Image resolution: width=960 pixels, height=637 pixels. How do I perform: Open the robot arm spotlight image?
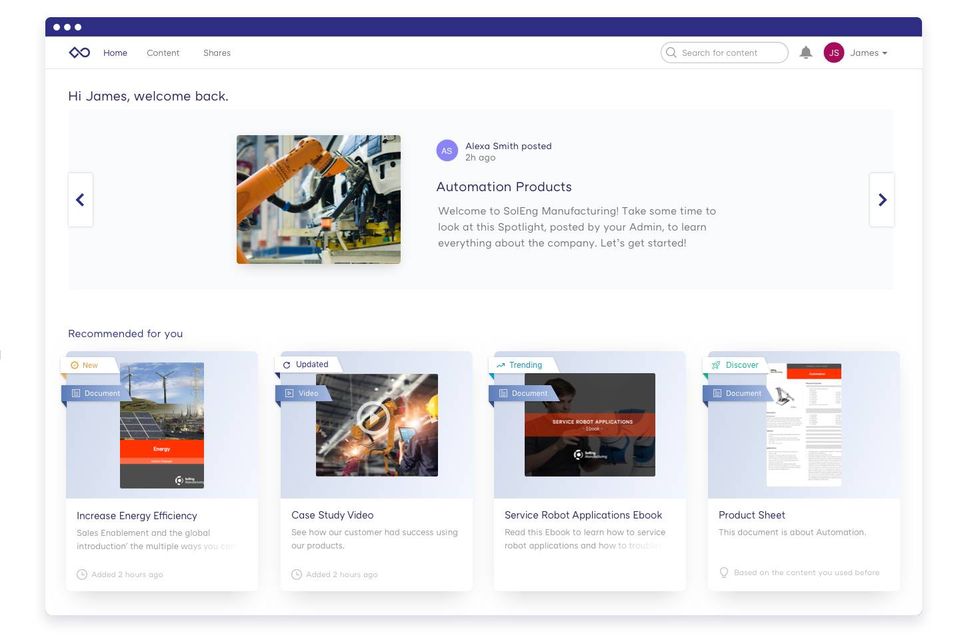(318, 200)
